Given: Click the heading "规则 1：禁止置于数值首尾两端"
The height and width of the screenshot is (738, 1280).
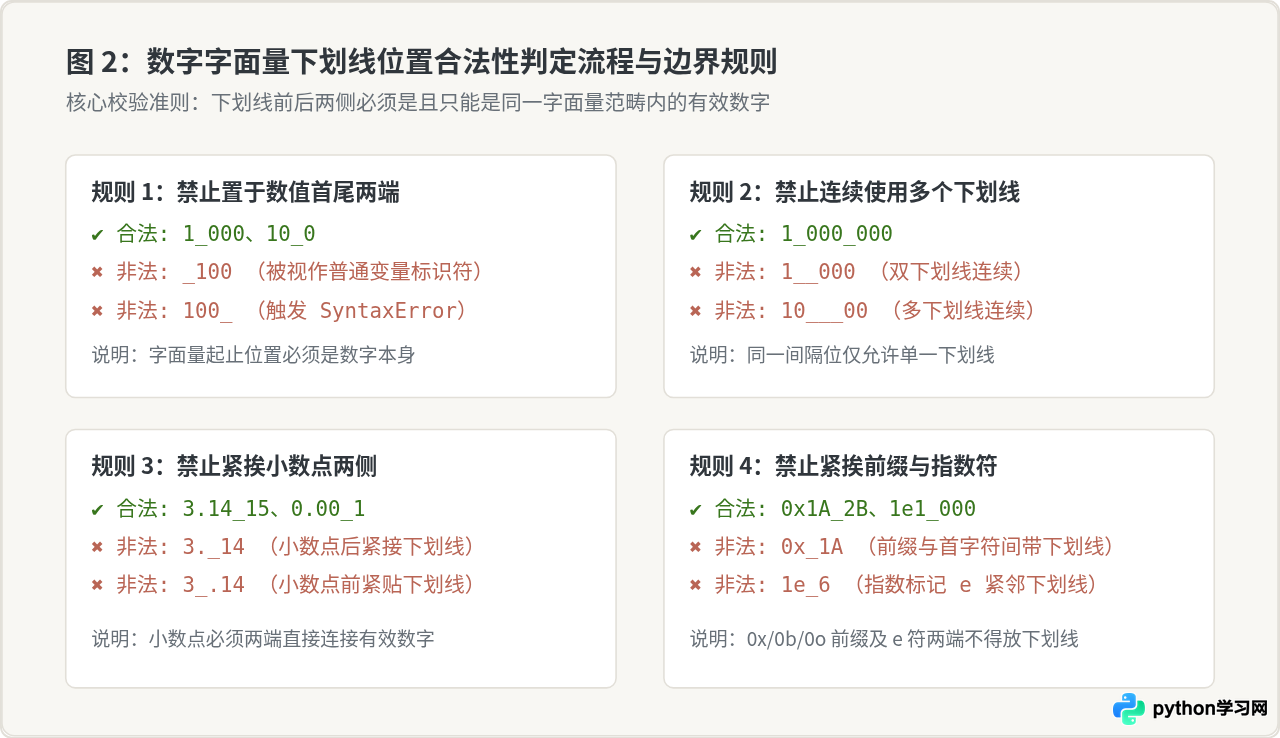Looking at the screenshot, I should pyautogui.click(x=246, y=192).
